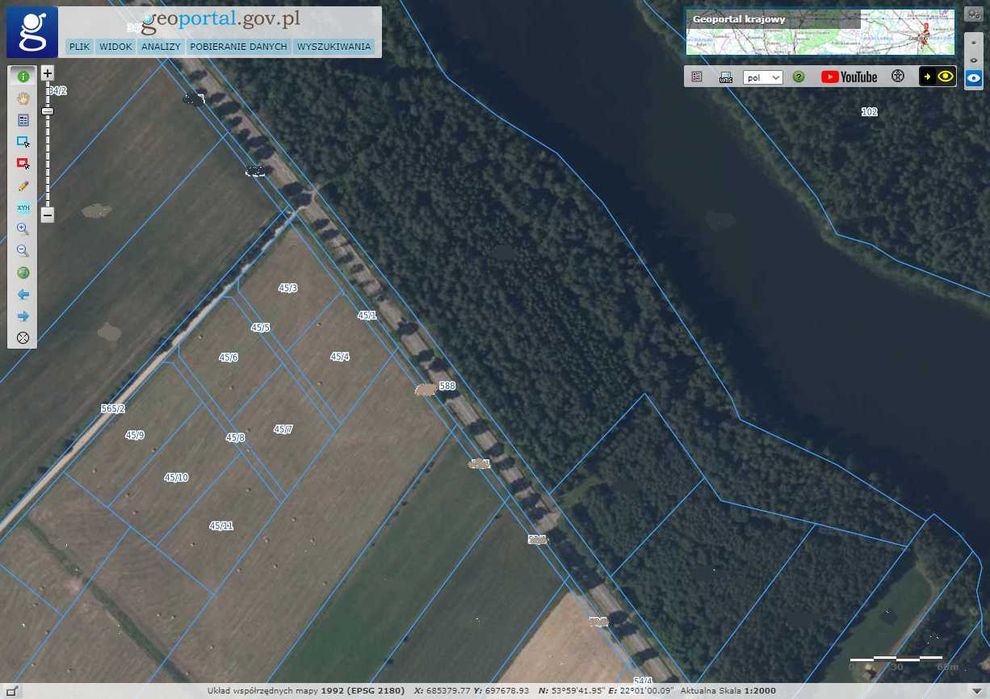Click the plus zoom-in button

[x=47, y=73]
